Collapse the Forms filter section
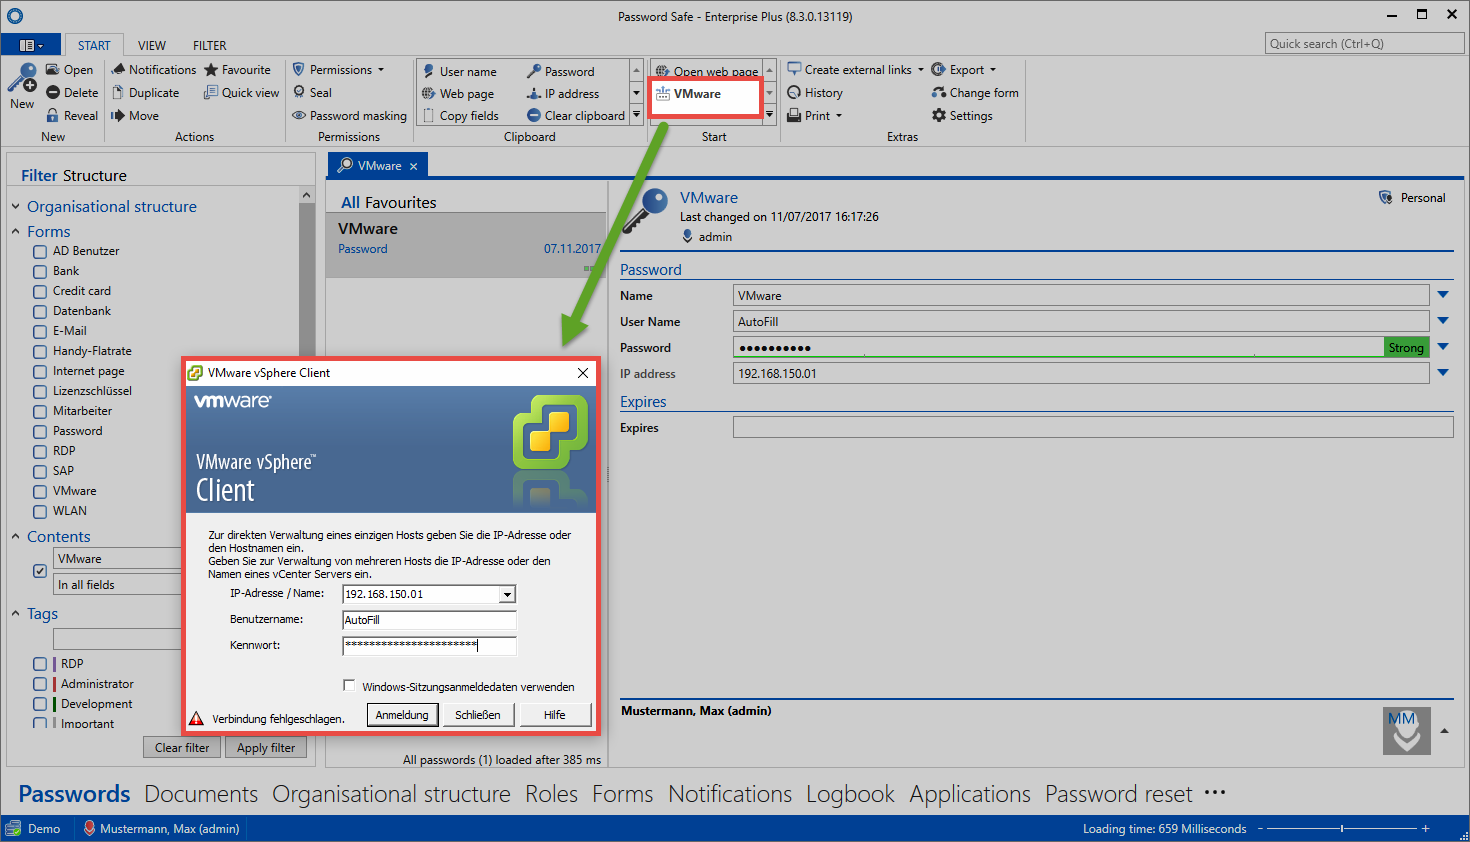1470x842 pixels. point(16,232)
